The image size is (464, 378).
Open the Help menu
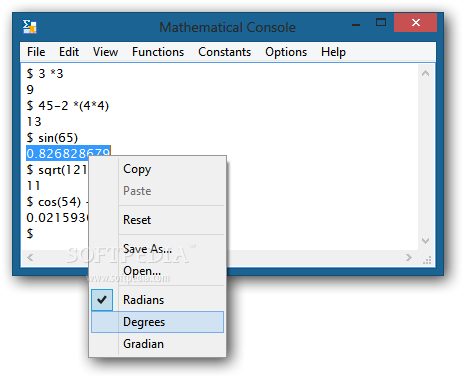point(333,52)
